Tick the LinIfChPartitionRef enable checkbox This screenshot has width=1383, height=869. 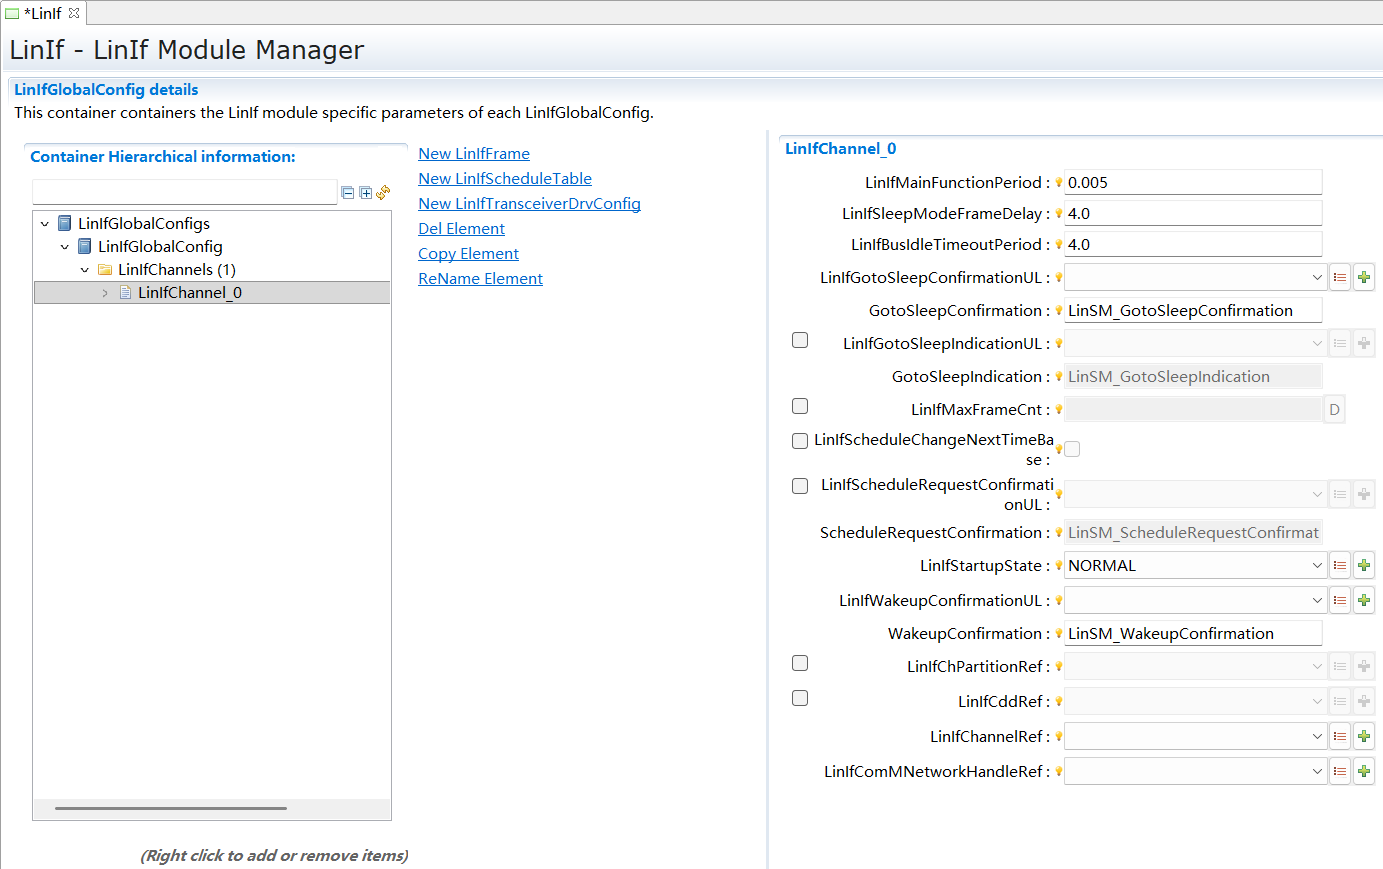click(x=800, y=663)
